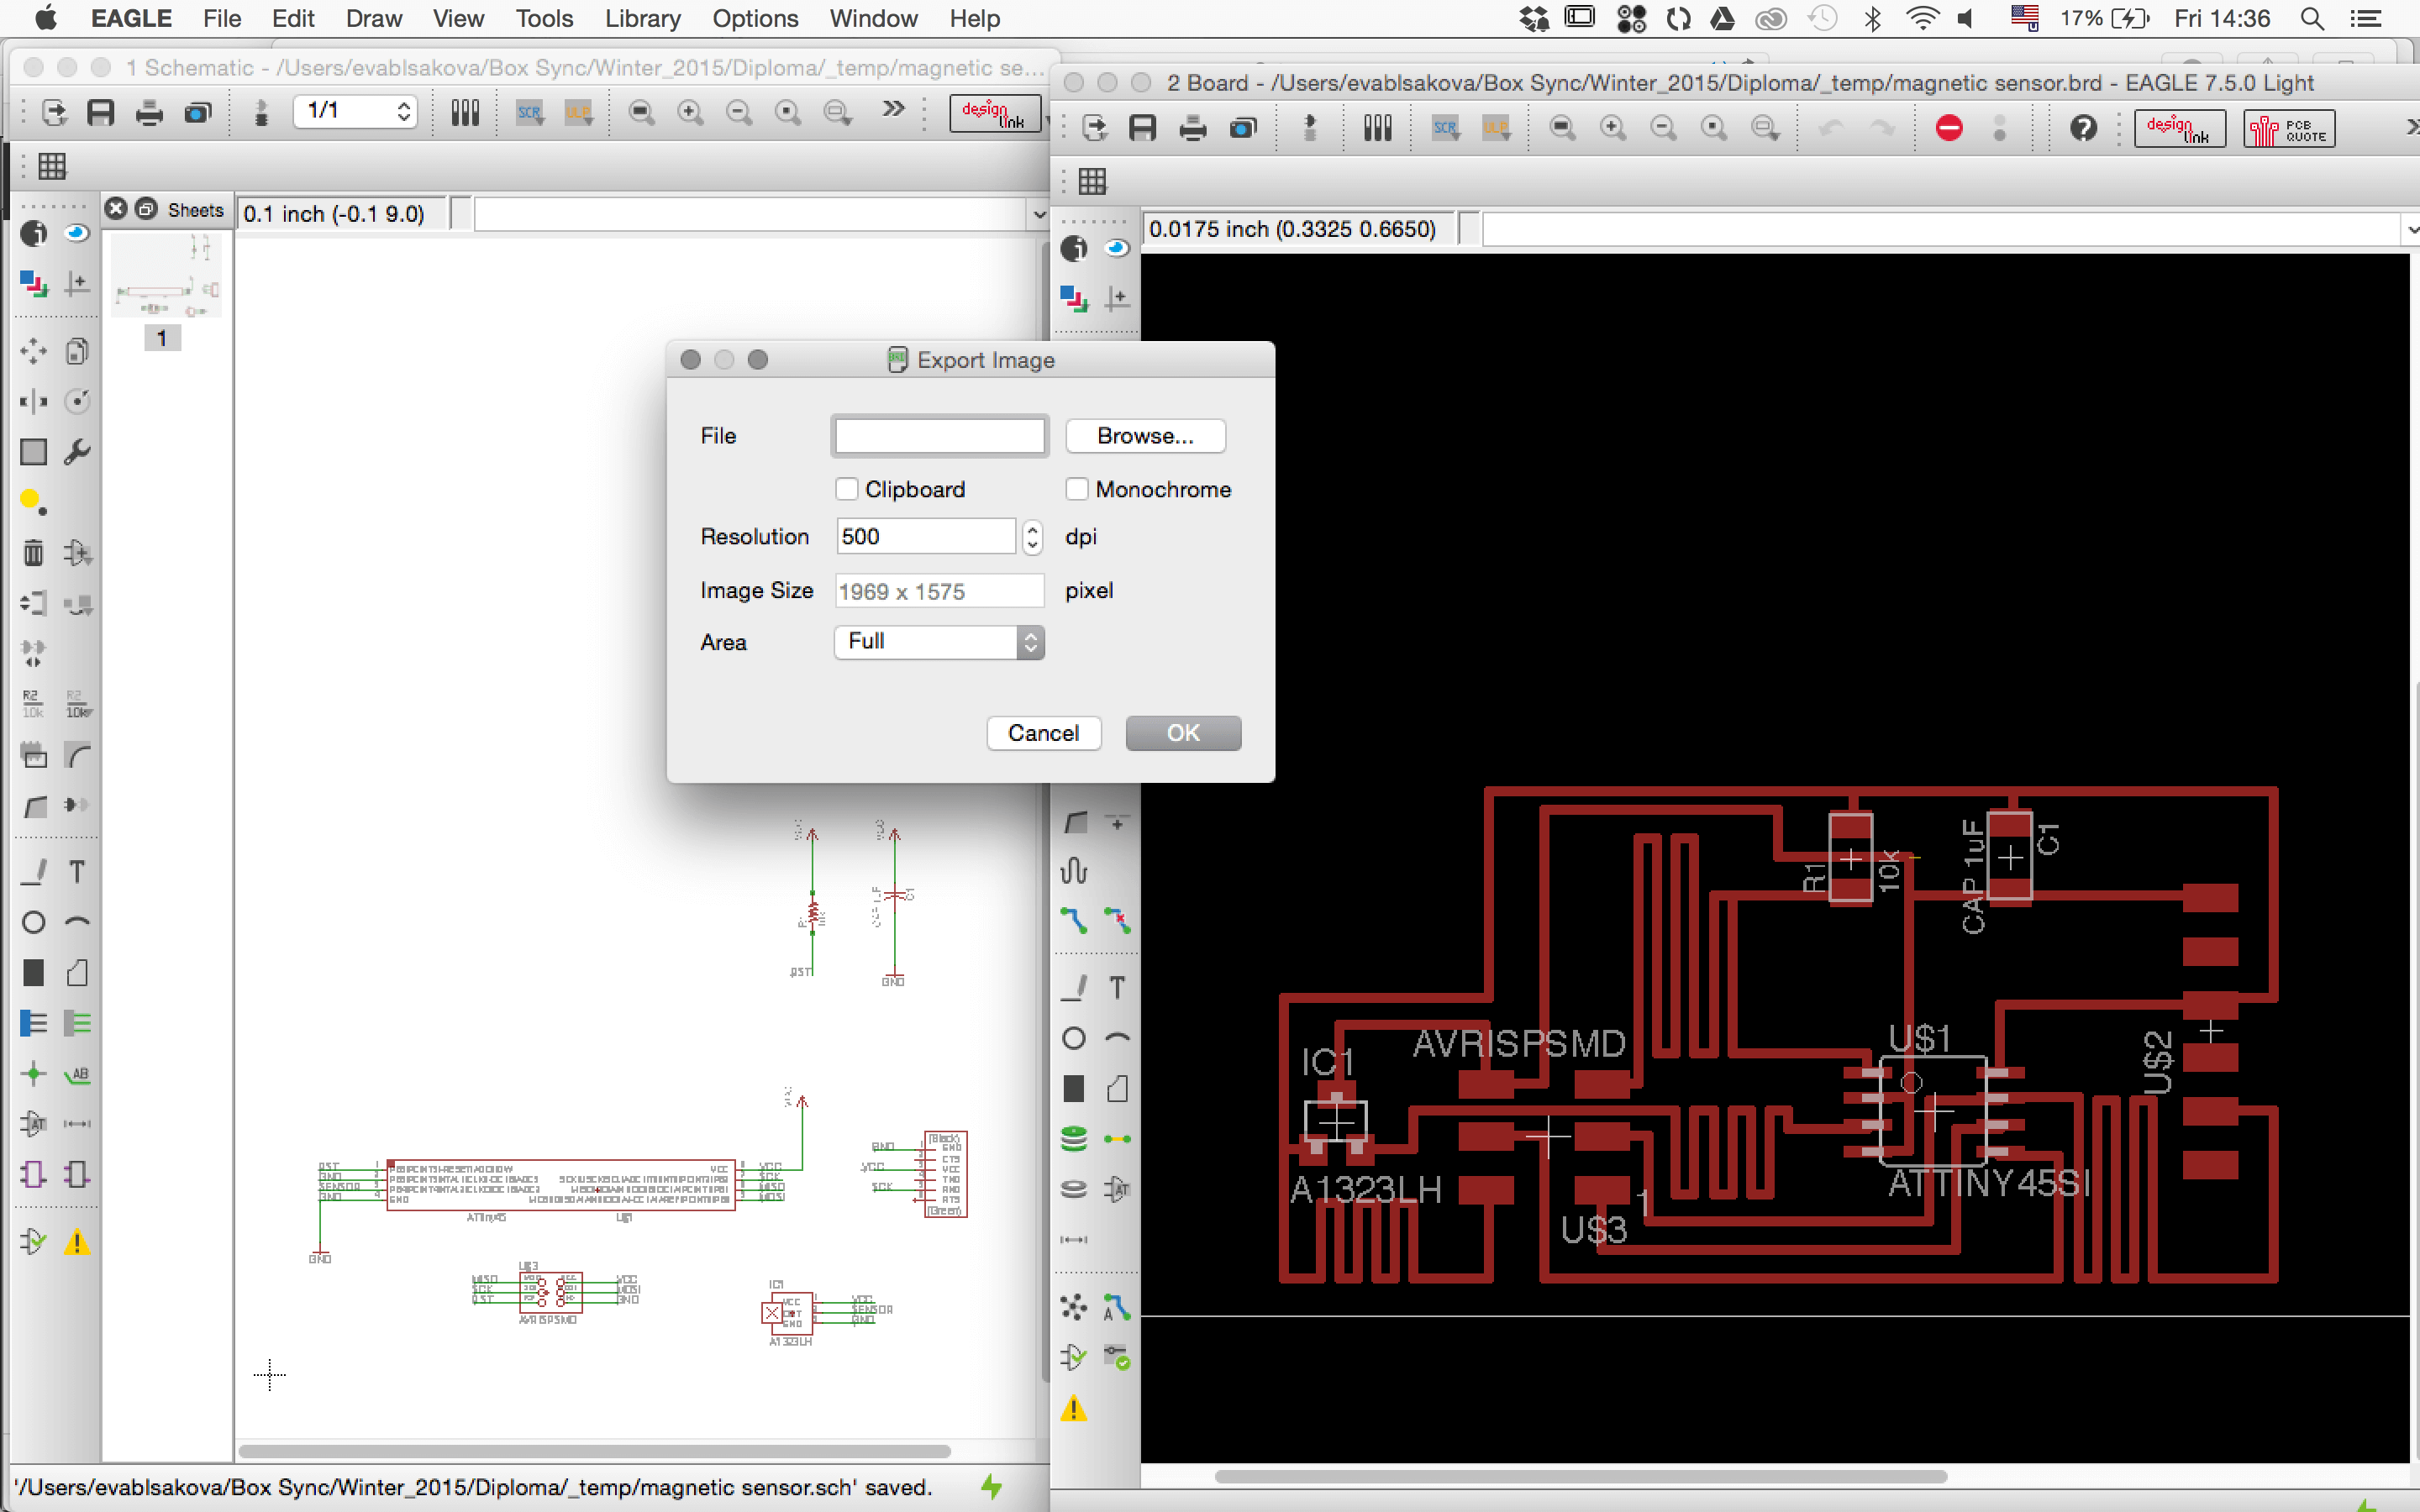Click Cancel in Export Image dialog
The image size is (2420, 1512).
pyautogui.click(x=1043, y=733)
